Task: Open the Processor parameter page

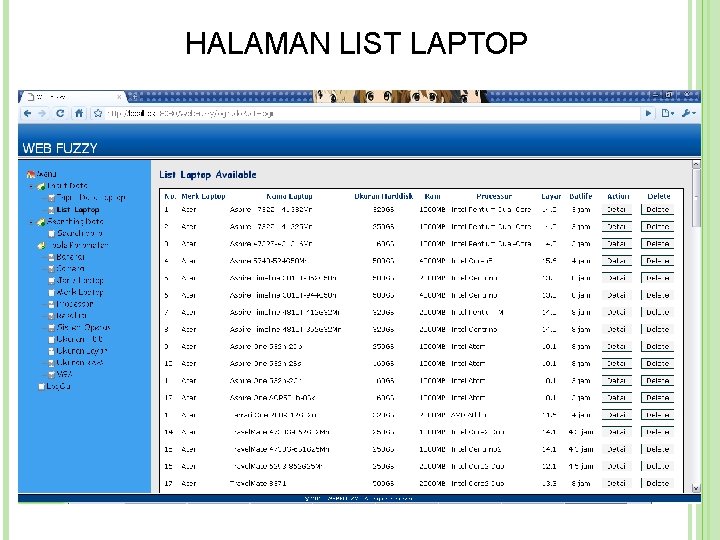Action: click(x=75, y=304)
